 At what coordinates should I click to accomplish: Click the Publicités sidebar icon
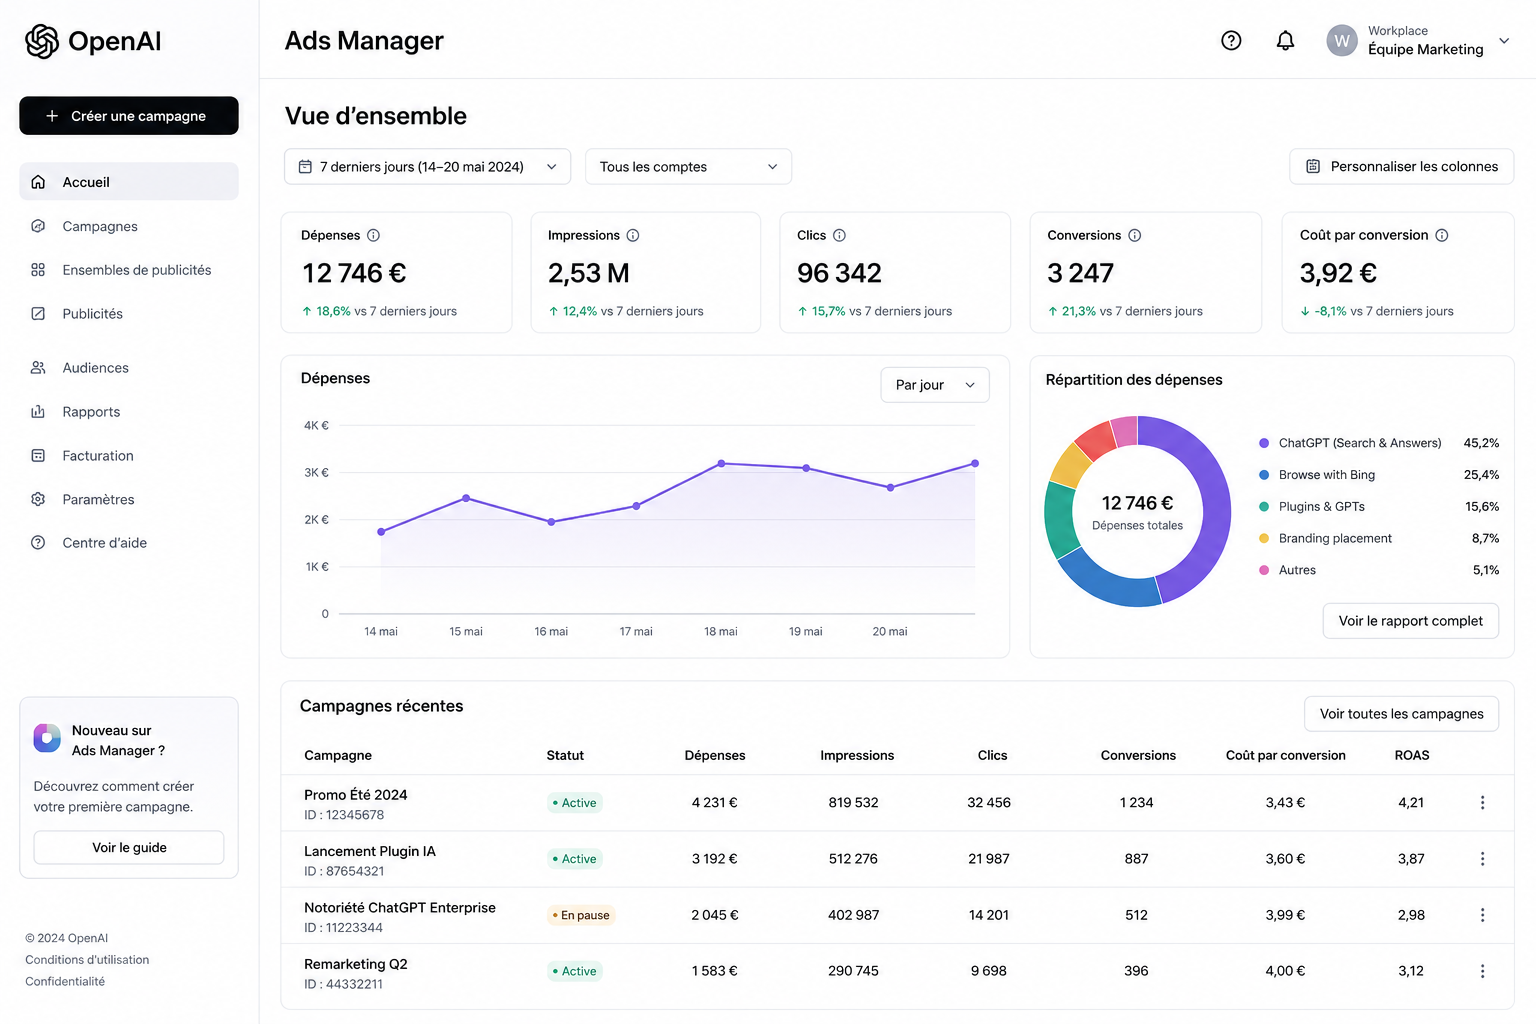click(38, 314)
